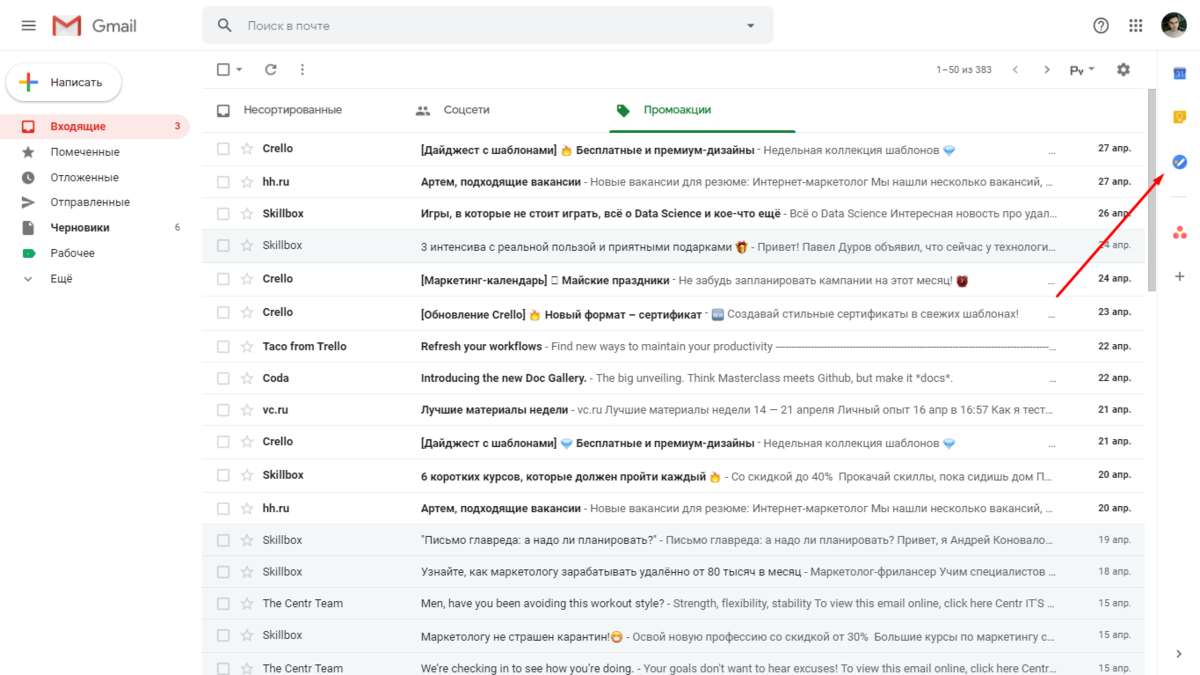Viewport: 1200px width, 675px height.
Task: Open input language Ру dropdown
Action: point(1082,70)
